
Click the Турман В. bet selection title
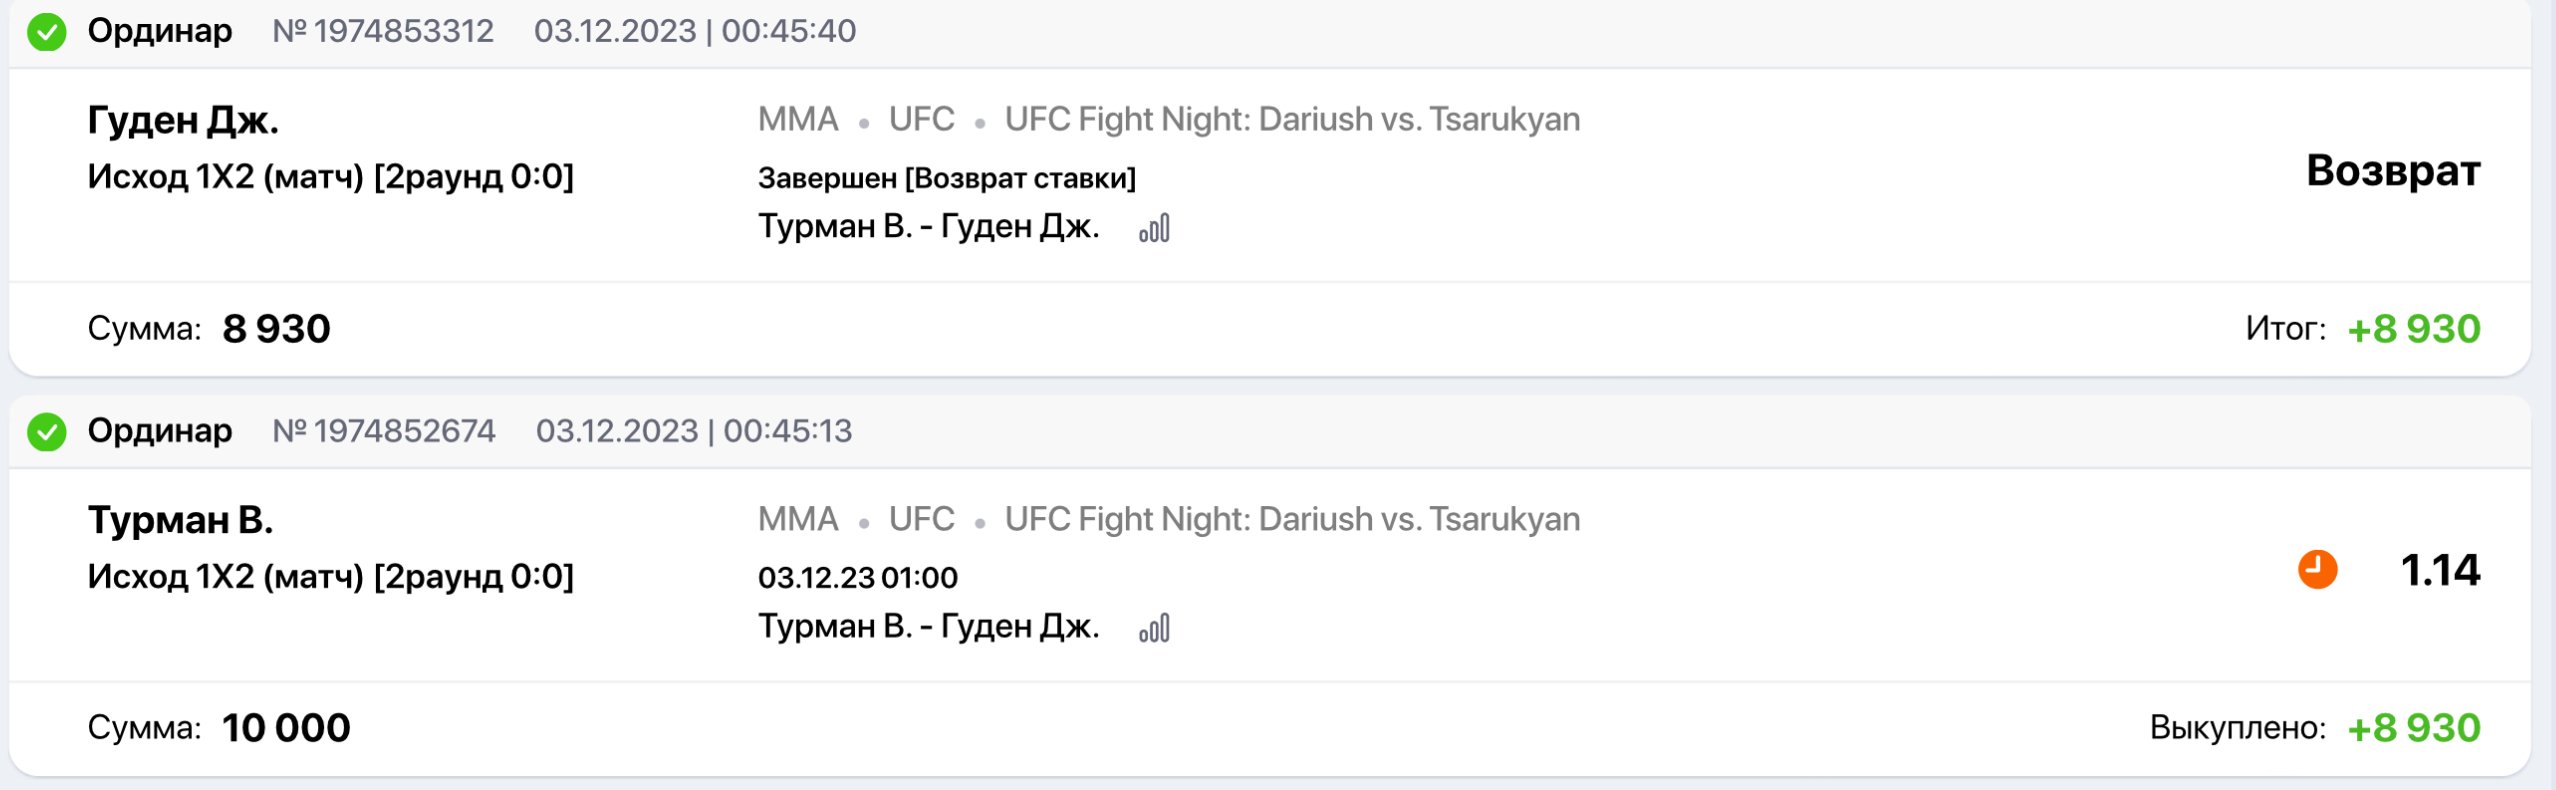(x=180, y=520)
